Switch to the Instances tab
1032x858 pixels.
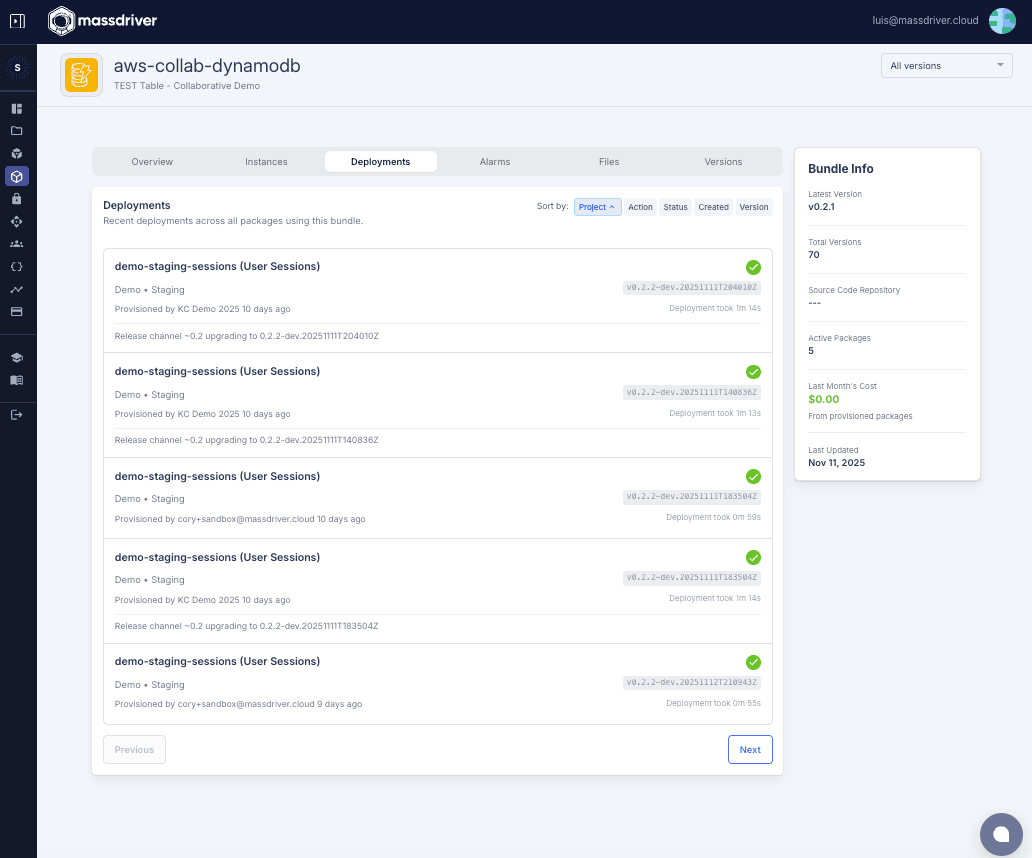tap(266, 161)
